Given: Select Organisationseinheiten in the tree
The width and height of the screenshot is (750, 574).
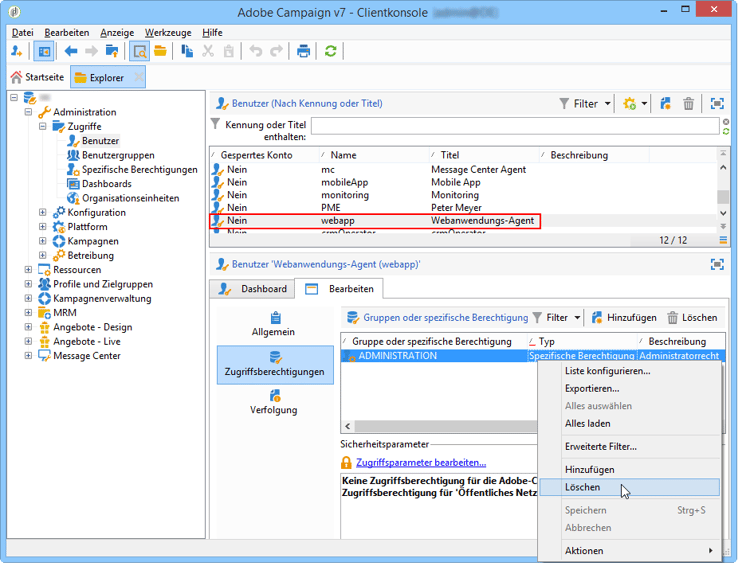Looking at the screenshot, I should [x=131, y=198].
